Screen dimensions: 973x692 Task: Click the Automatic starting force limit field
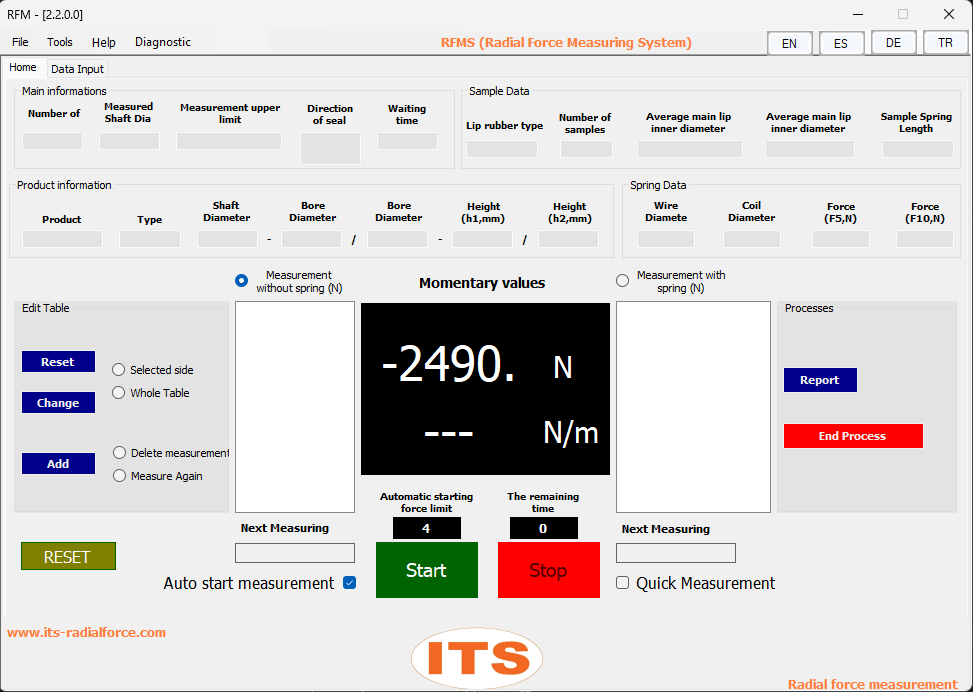tap(426, 528)
